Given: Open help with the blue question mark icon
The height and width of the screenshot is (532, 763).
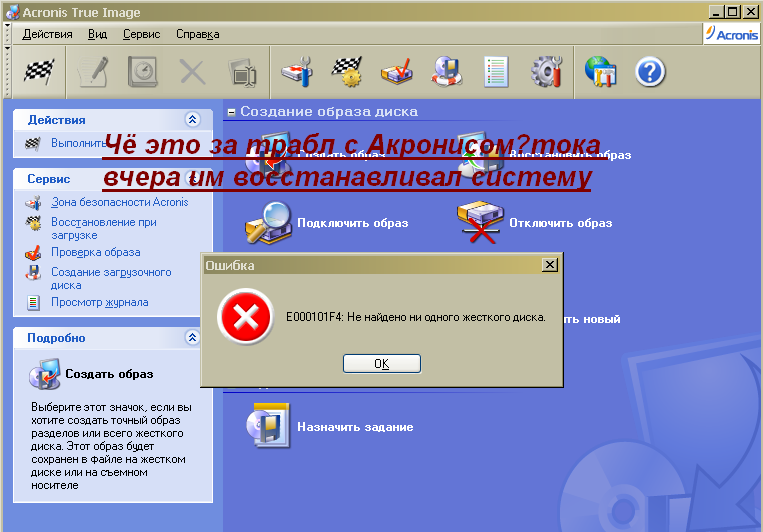Looking at the screenshot, I should point(650,72).
